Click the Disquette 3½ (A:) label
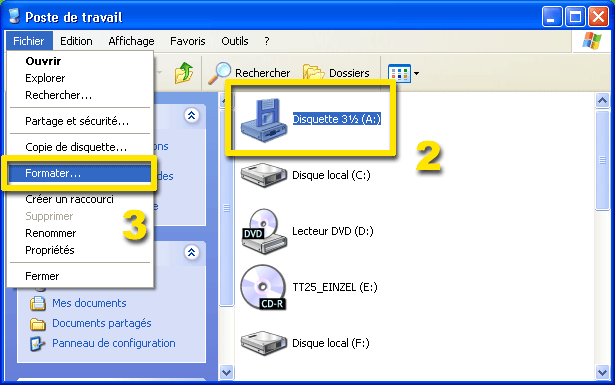 [x=337, y=119]
